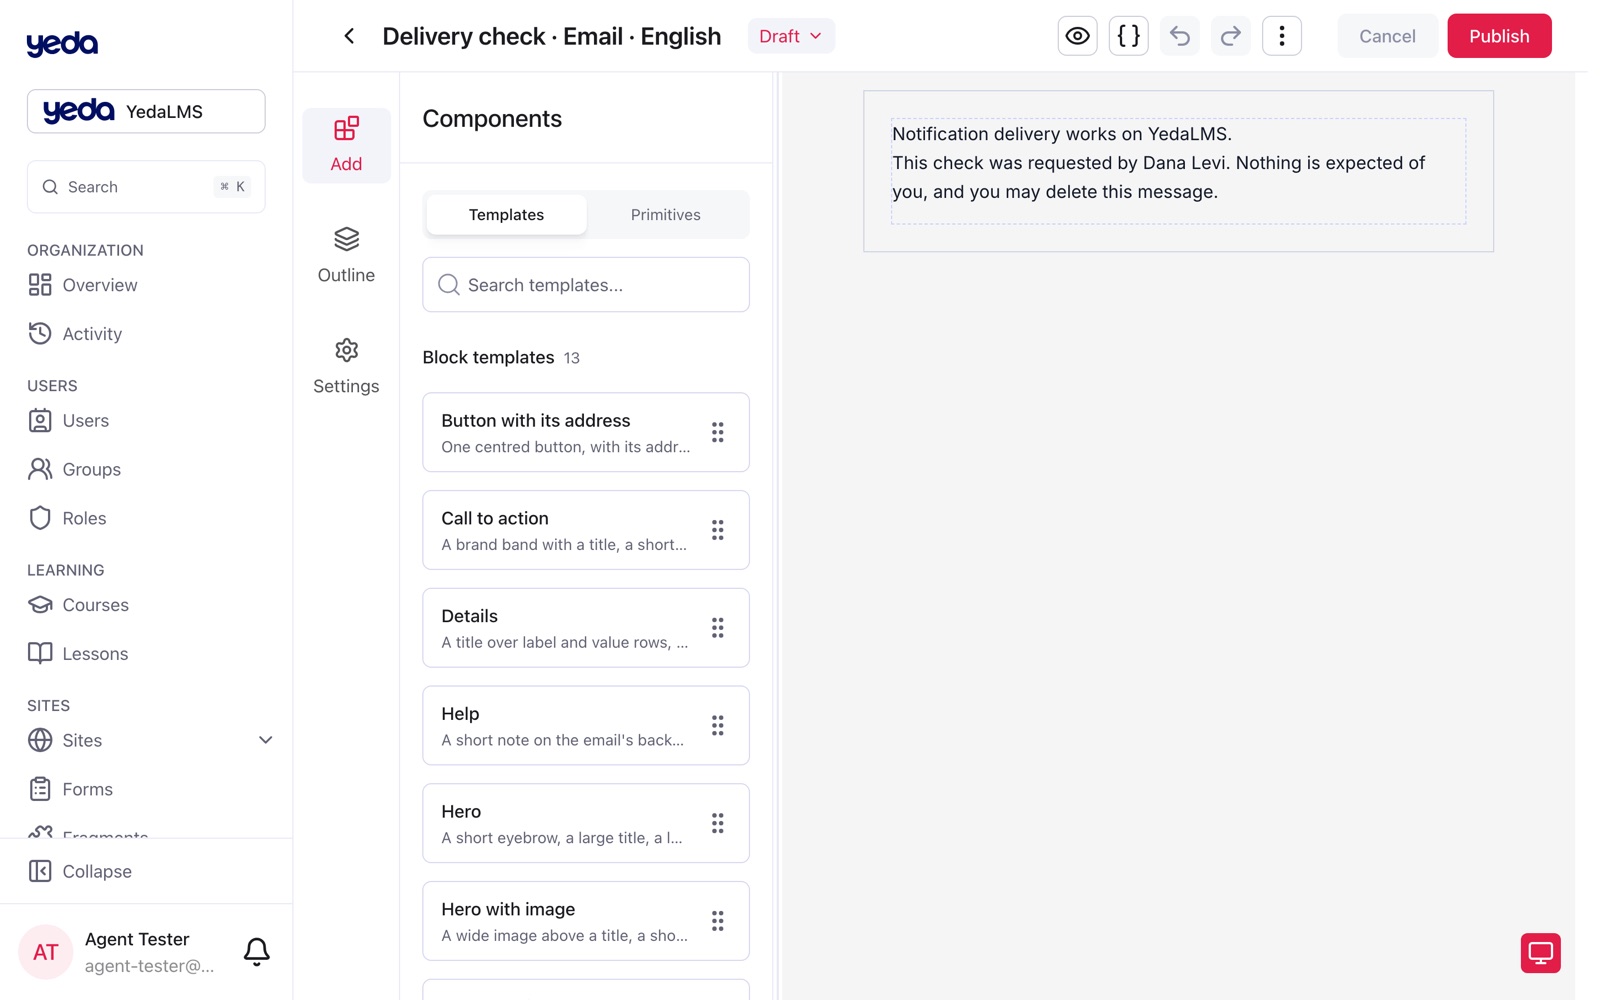
Task: Switch to the Primitives tab
Action: click(666, 215)
